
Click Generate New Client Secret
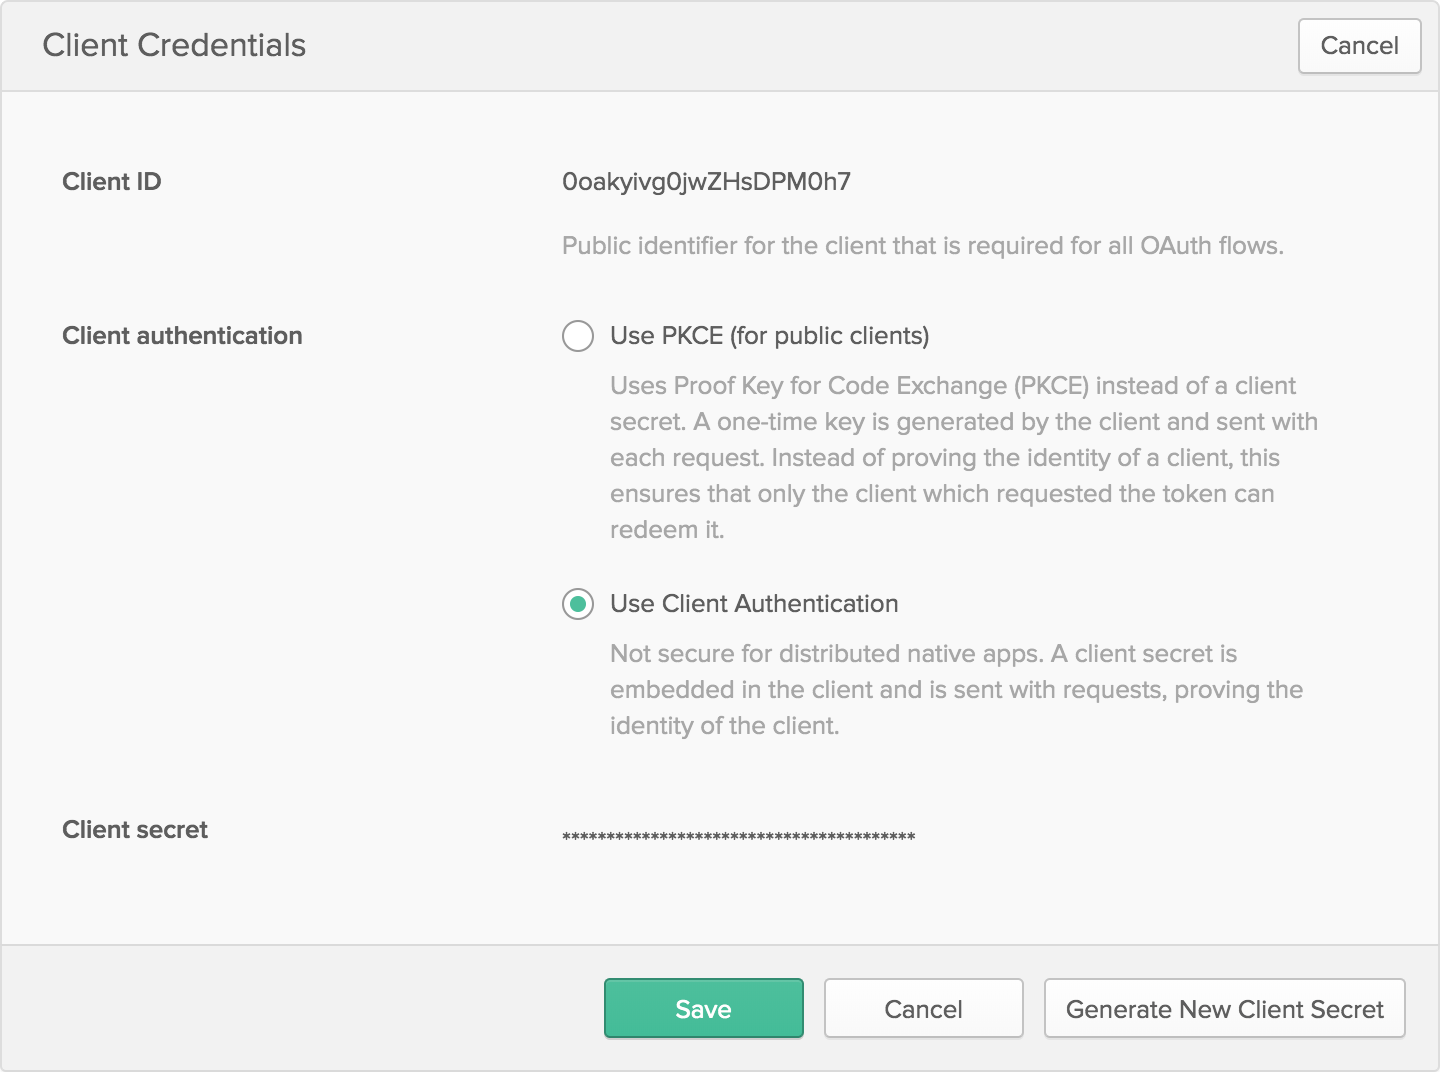1224,1008
